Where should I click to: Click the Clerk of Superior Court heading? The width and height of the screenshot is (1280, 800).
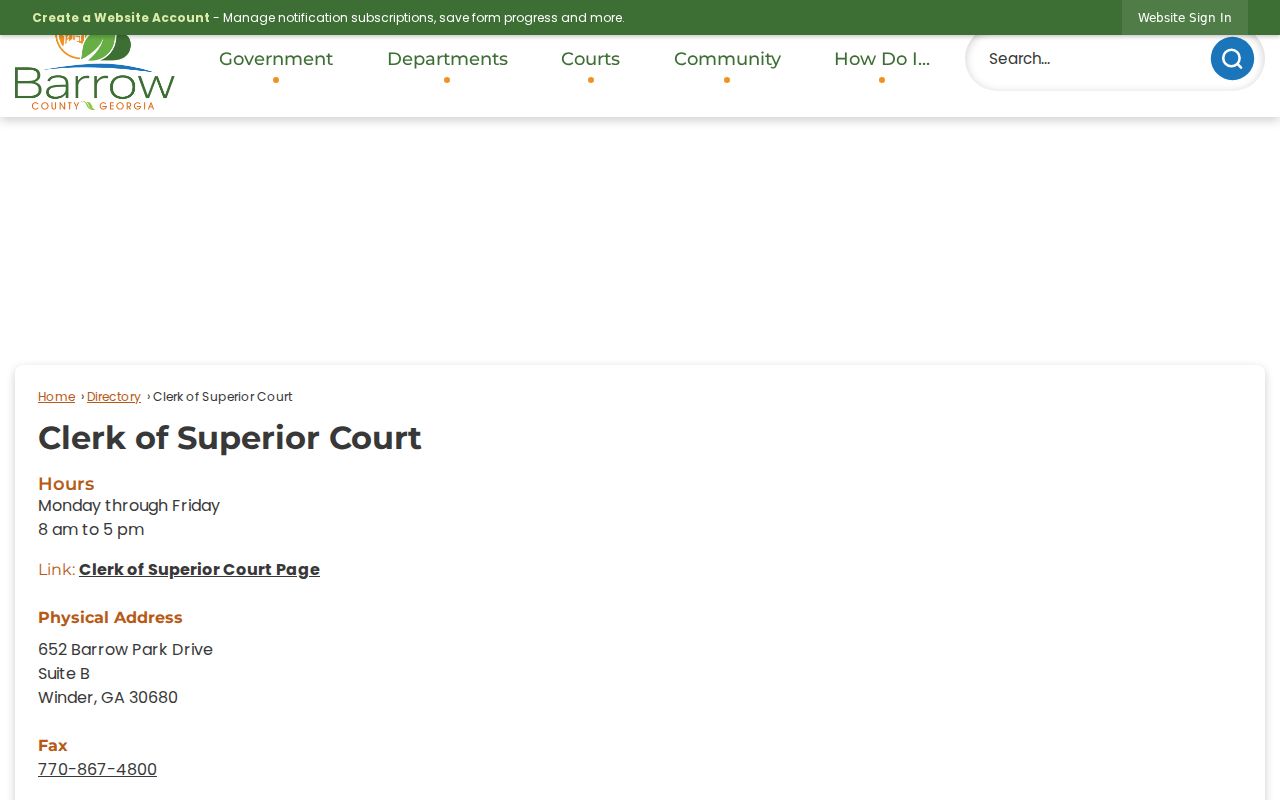pyautogui.click(x=230, y=438)
